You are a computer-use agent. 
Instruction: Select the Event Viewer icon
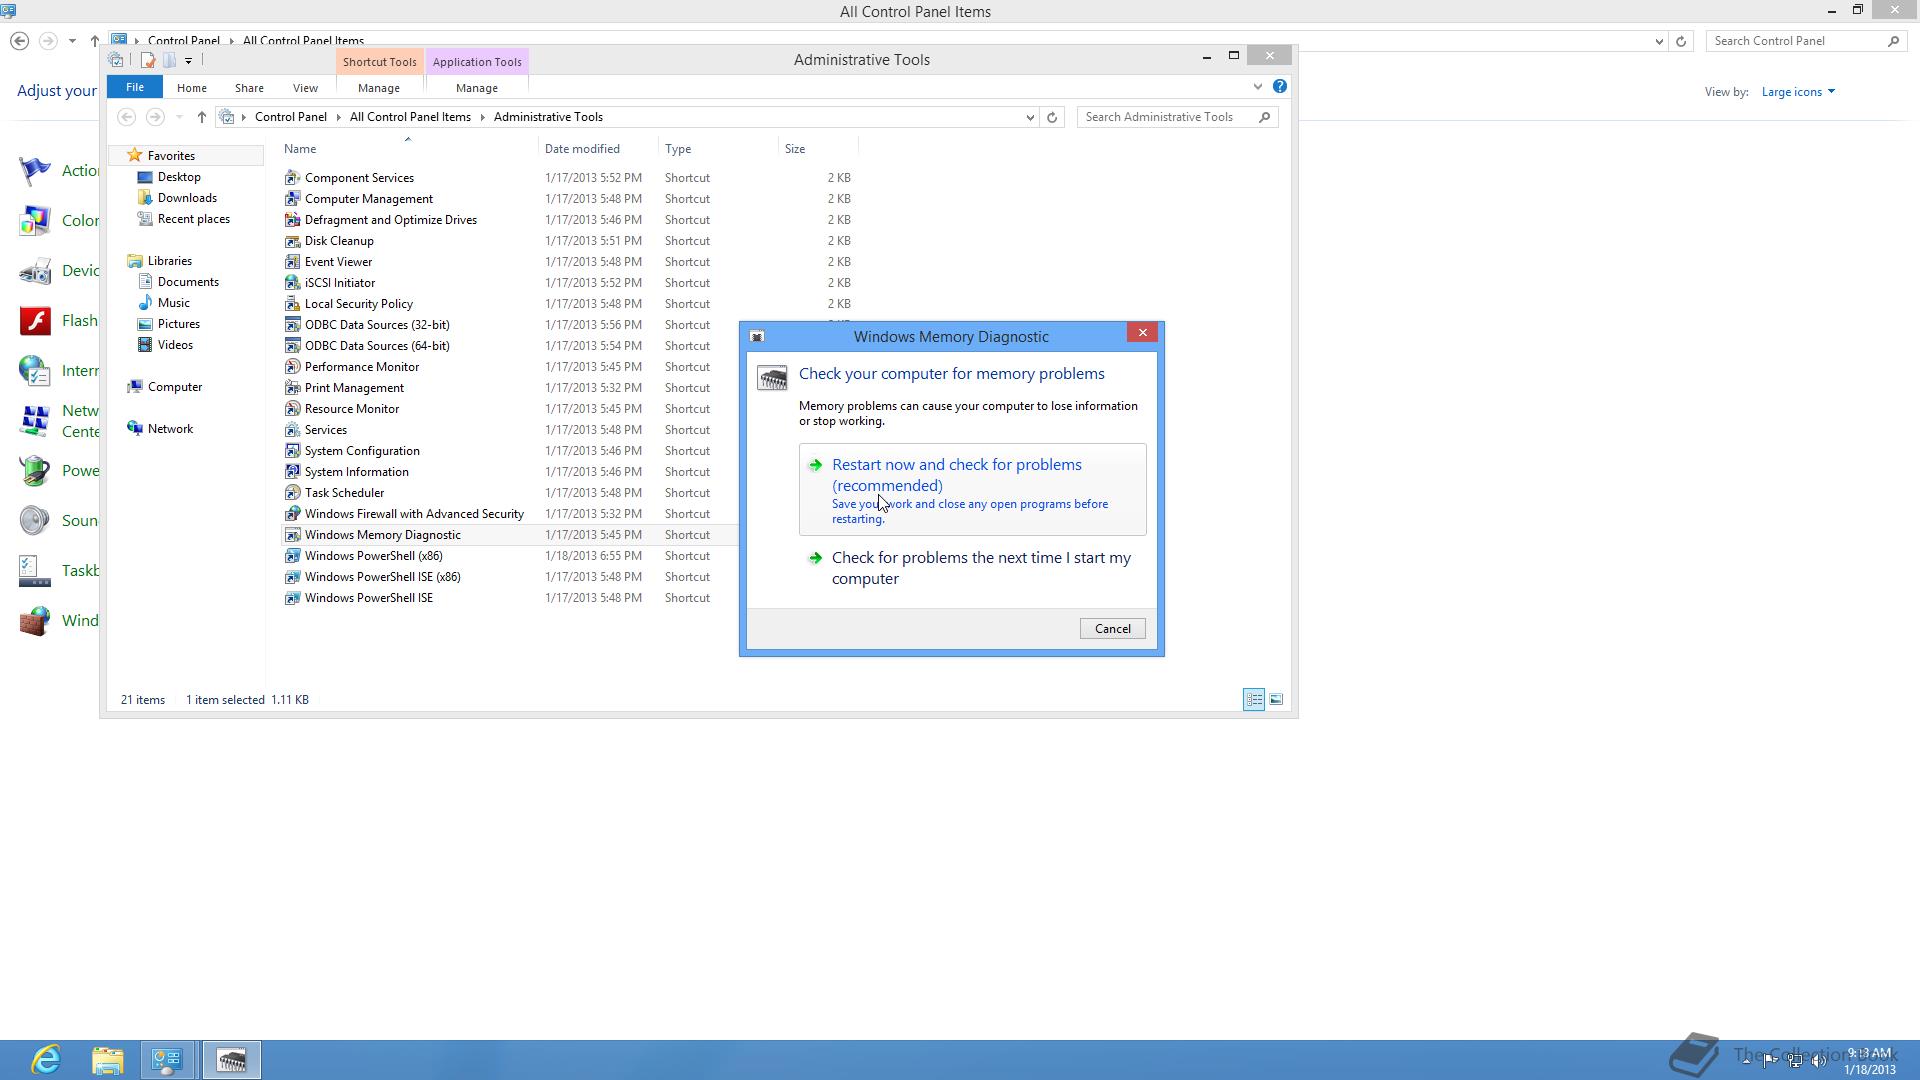click(x=292, y=262)
